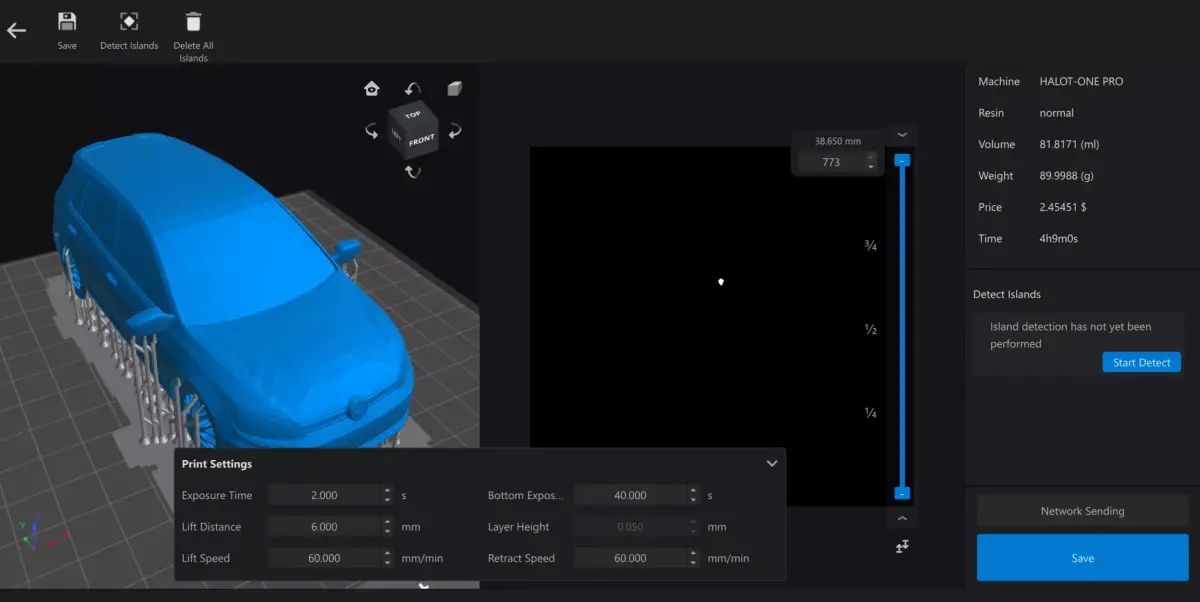Start island detection with Start Detect
The image size is (1200, 602).
[x=1142, y=362]
